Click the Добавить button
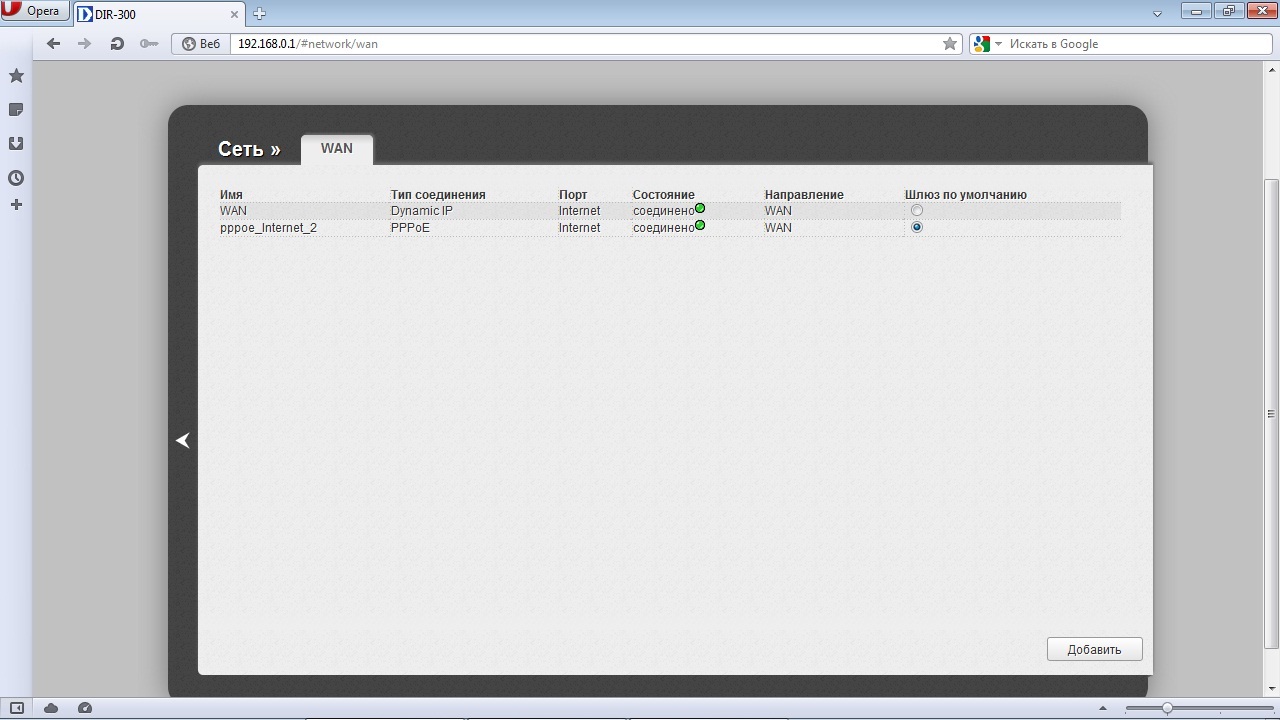 [1094, 649]
